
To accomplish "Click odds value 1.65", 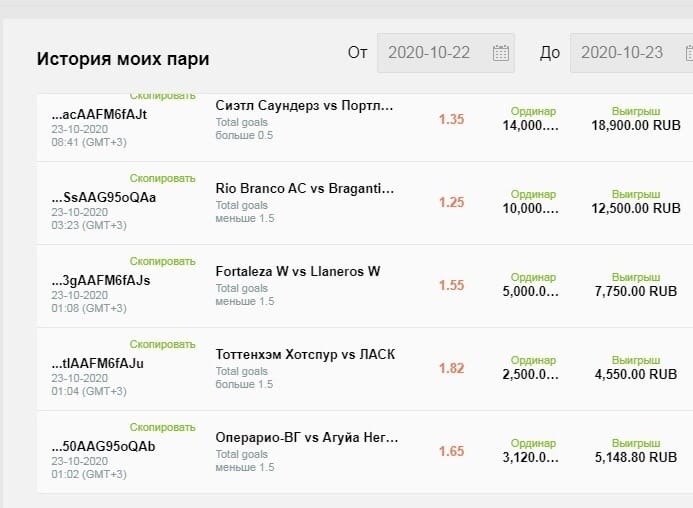I will click(451, 451).
